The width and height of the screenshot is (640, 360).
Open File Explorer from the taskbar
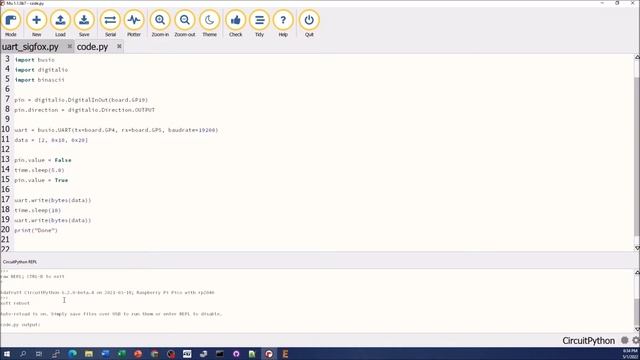pyautogui.click(x=89, y=354)
